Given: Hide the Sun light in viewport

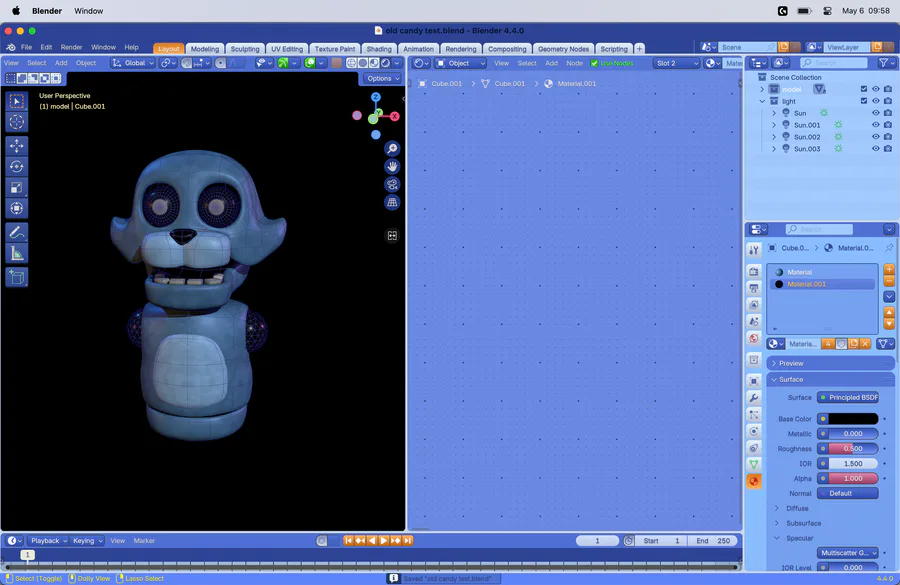Looking at the screenshot, I should (875, 113).
